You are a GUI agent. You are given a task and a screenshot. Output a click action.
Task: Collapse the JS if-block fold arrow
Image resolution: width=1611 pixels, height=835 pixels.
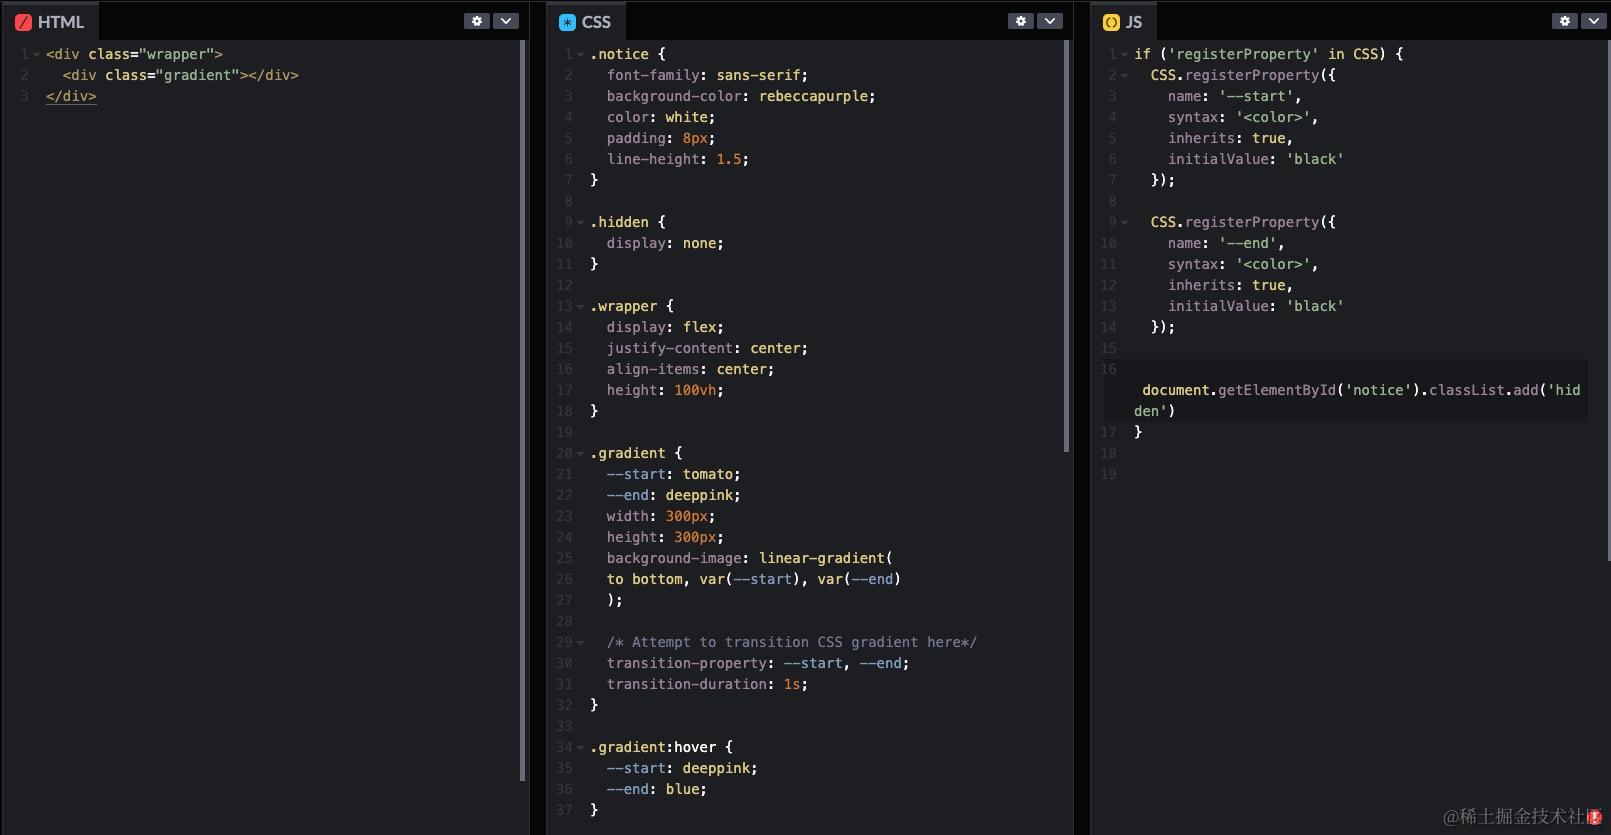tap(1125, 54)
